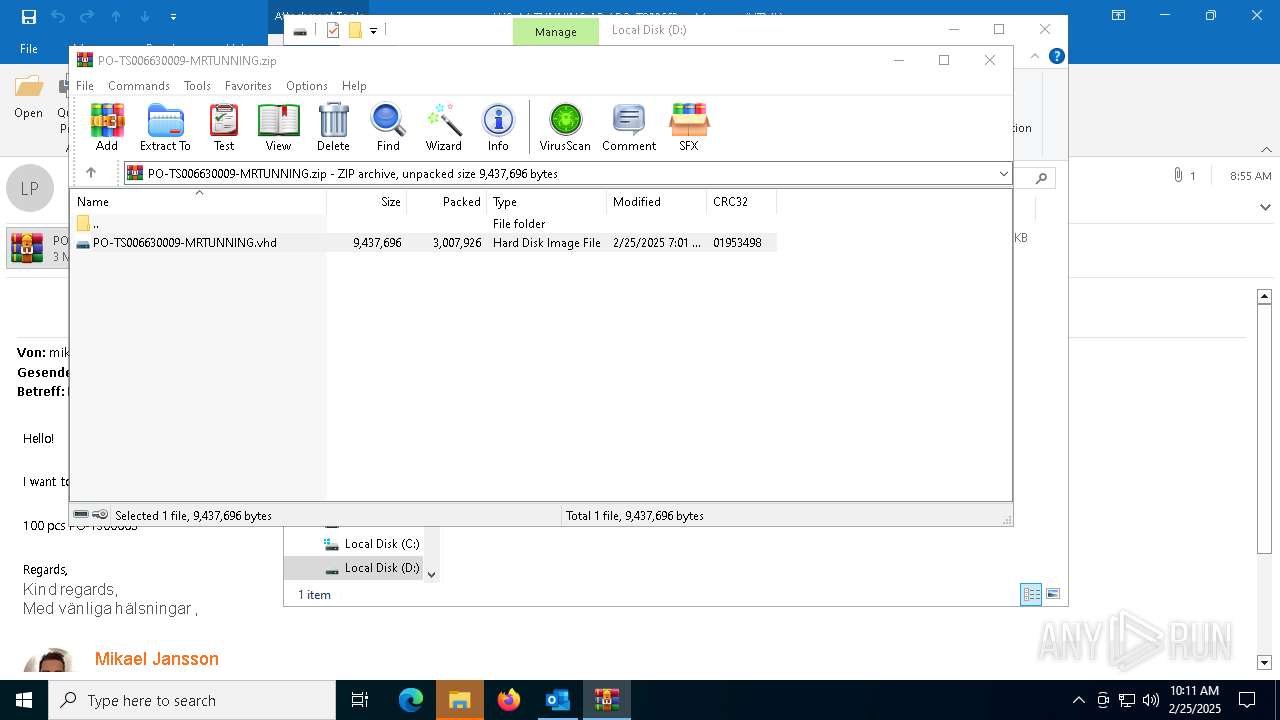1280x720 pixels.
Task: Go up one folder level arrow
Action: point(91,173)
